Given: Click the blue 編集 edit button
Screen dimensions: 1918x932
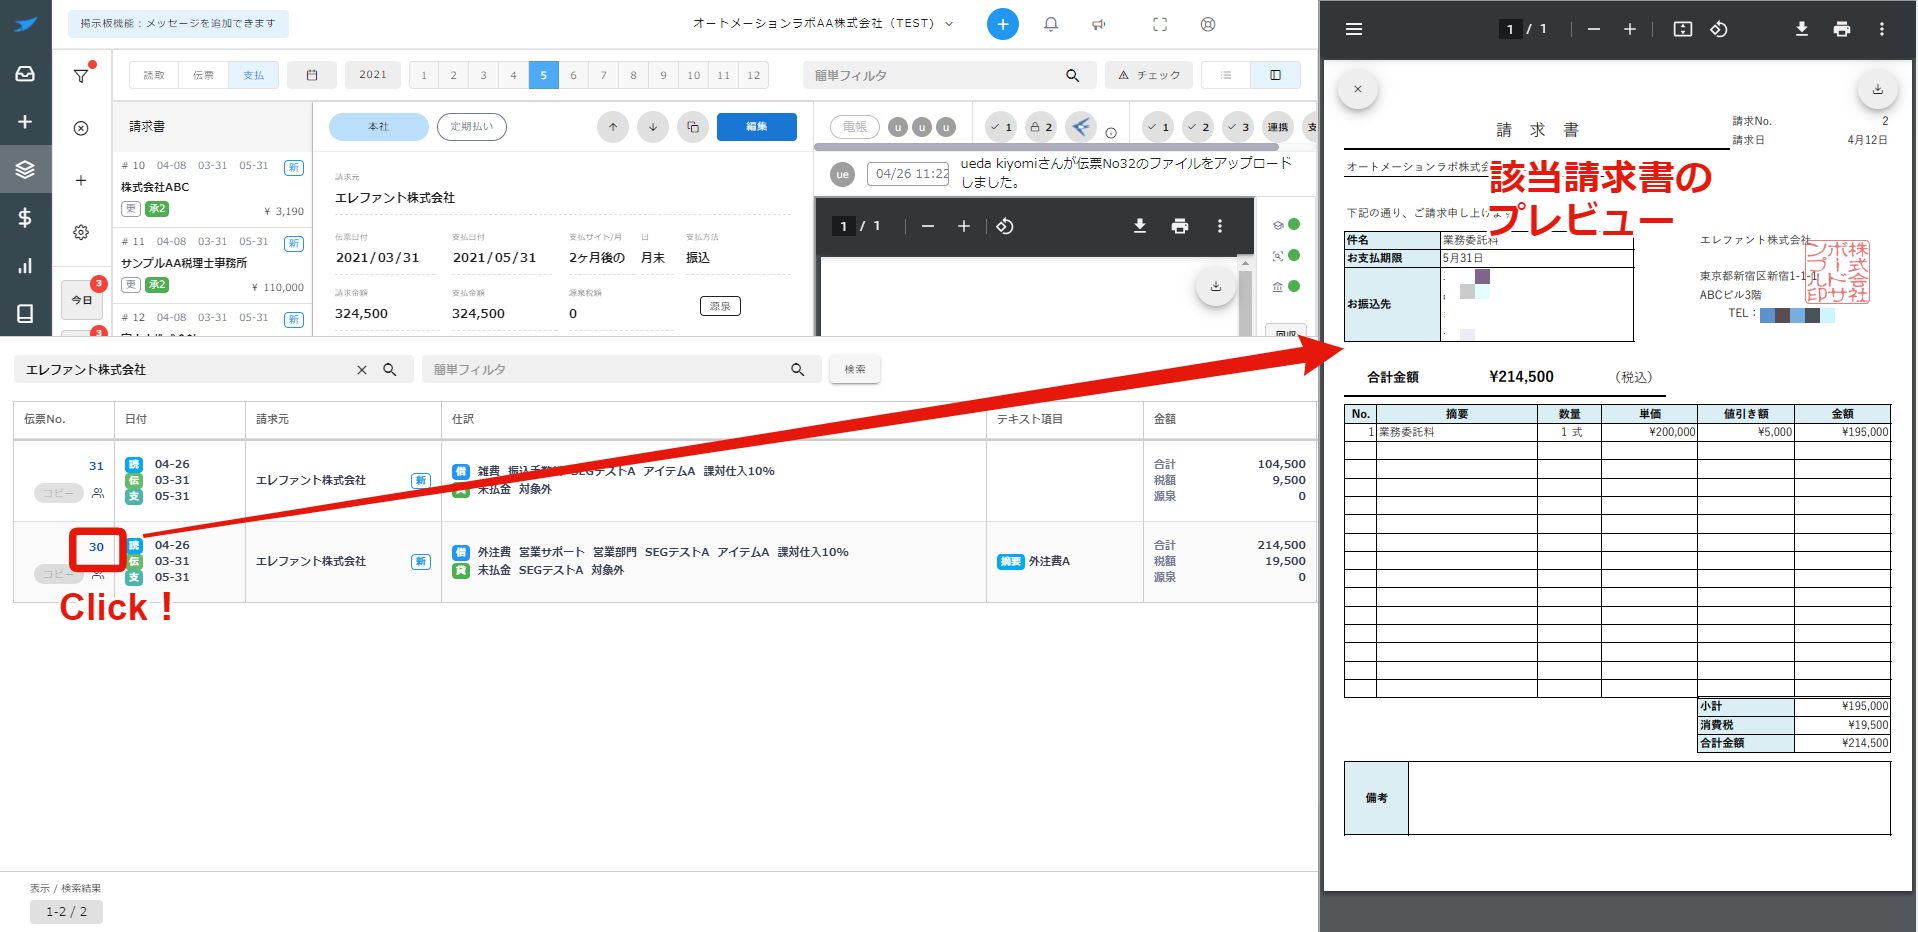Looking at the screenshot, I should tap(757, 127).
